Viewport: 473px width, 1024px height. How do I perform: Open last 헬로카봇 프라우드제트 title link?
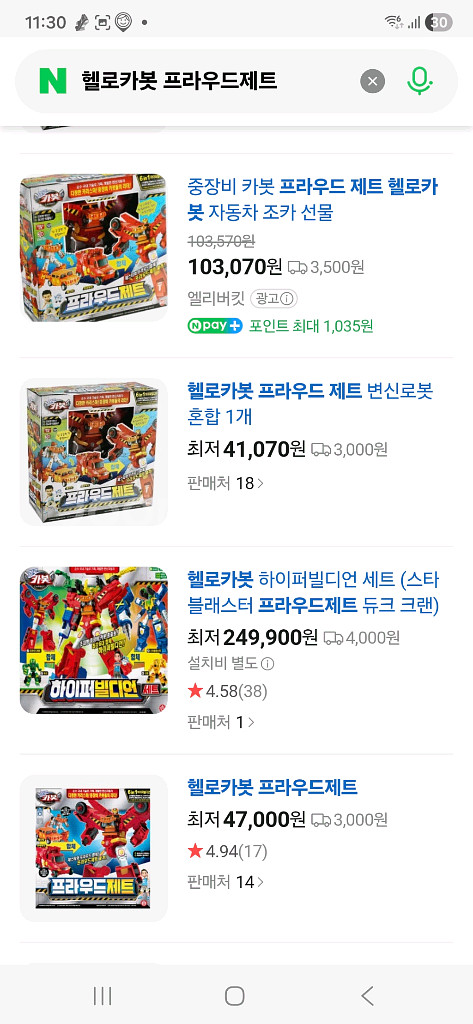click(272, 787)
